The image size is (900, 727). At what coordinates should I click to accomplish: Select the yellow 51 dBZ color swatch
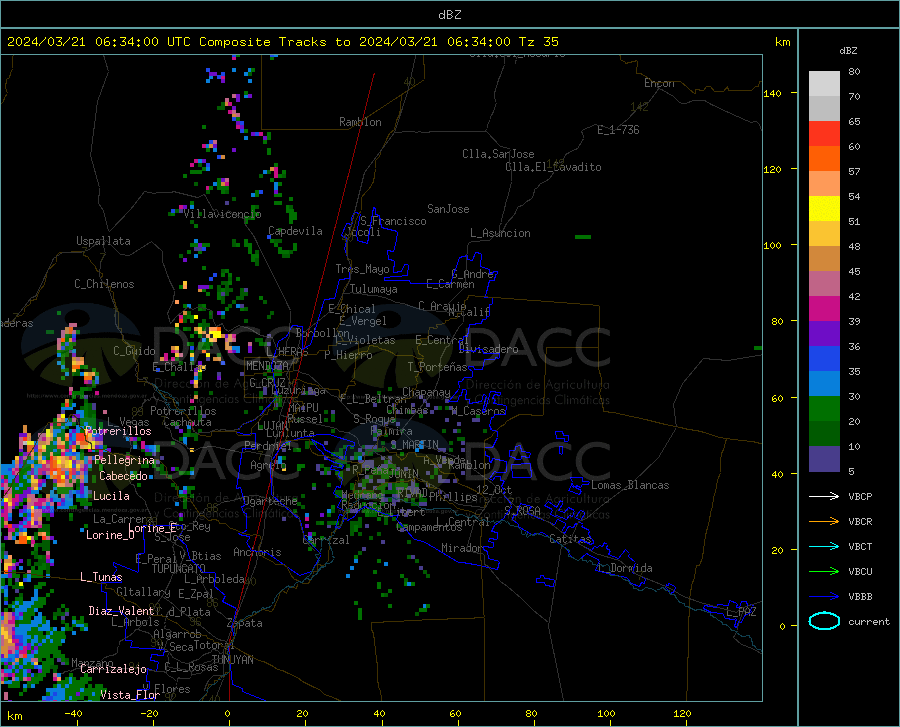(824, 209)
